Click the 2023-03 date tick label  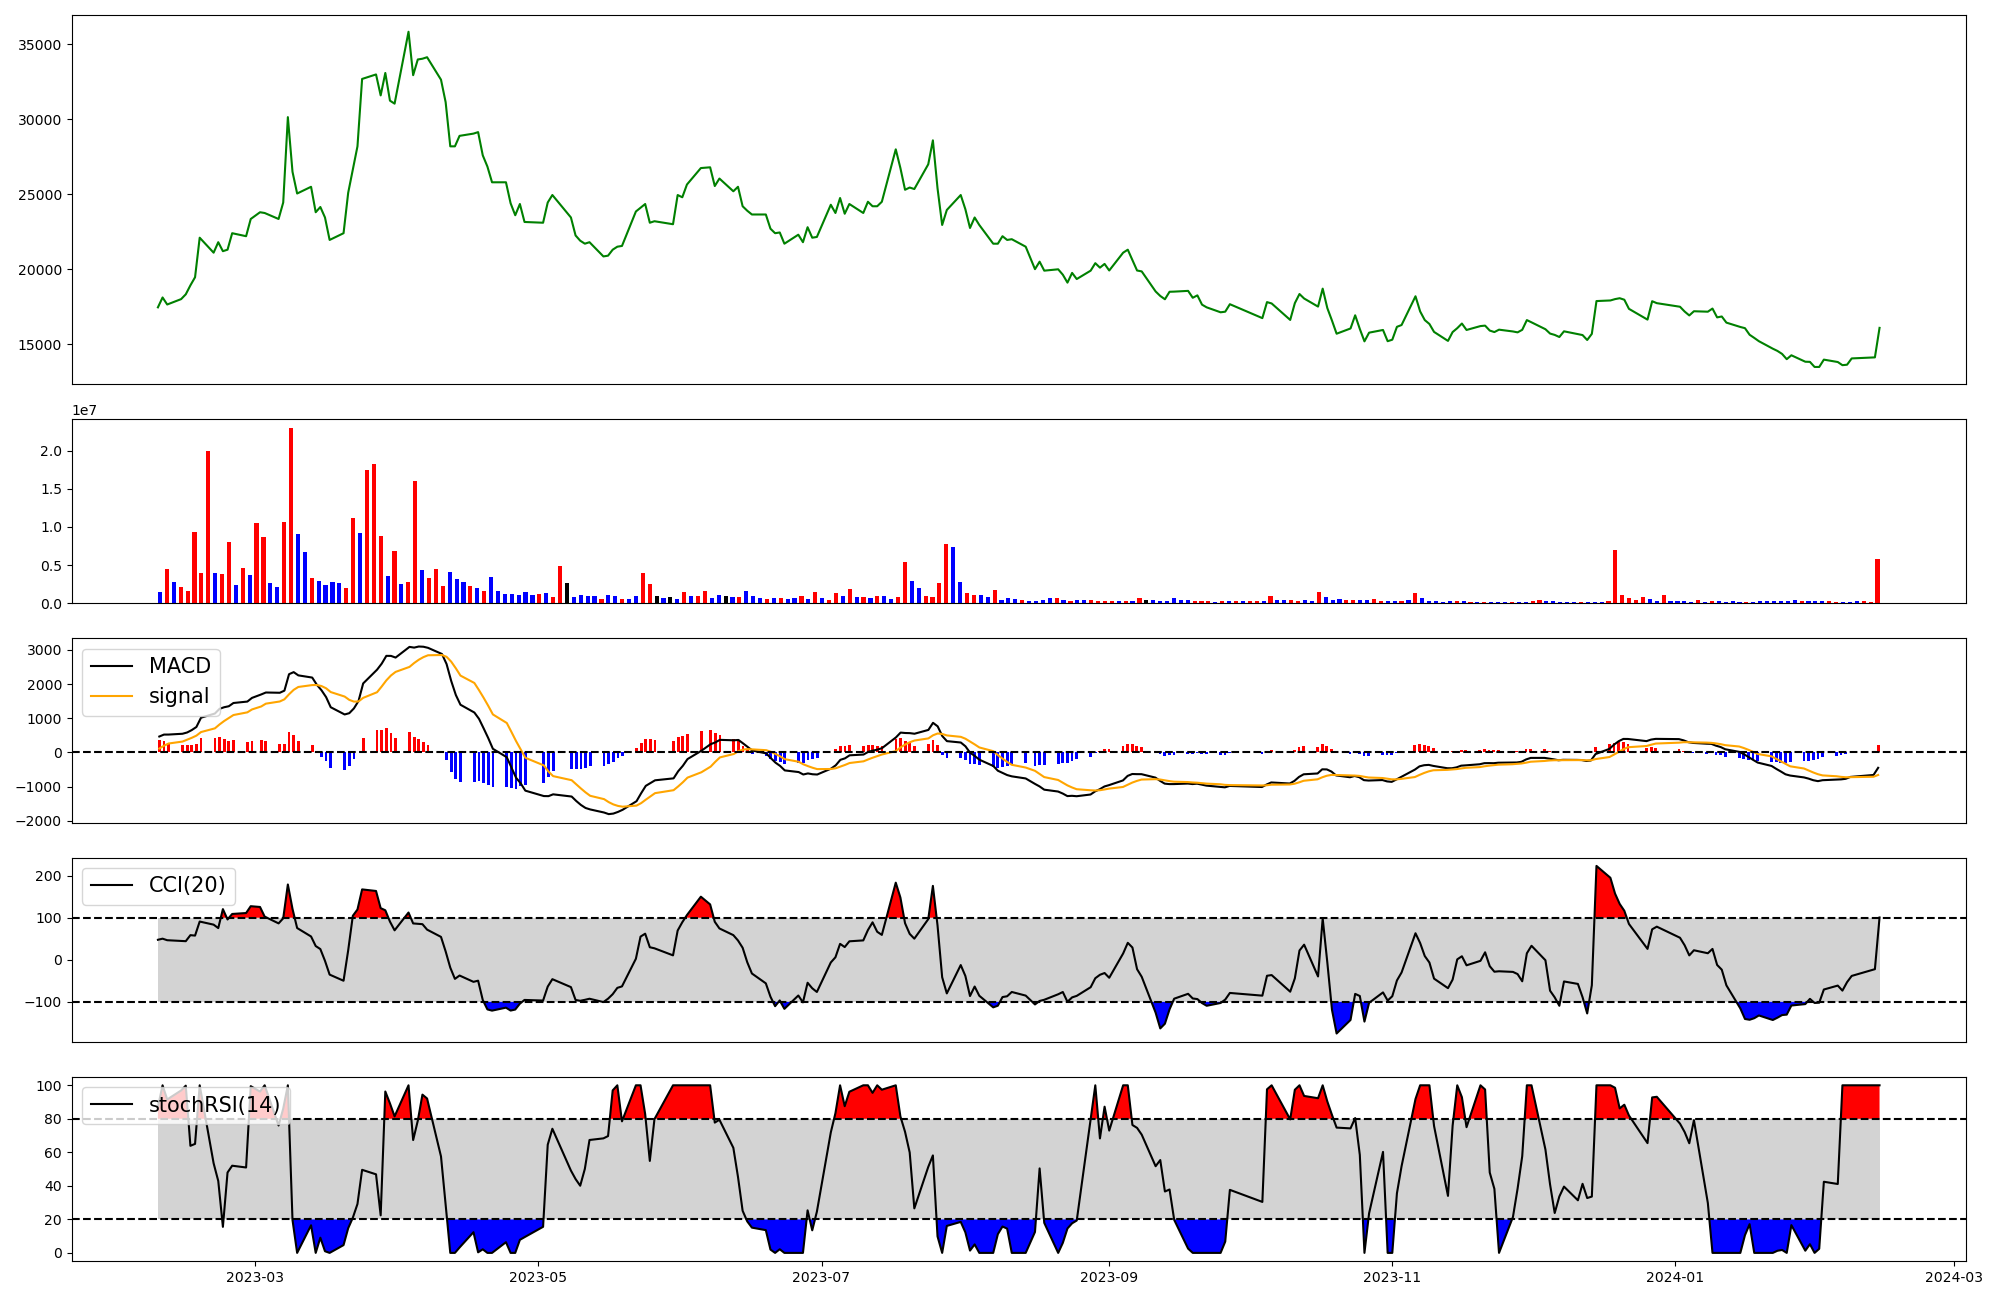click(x=255, y=1277)
